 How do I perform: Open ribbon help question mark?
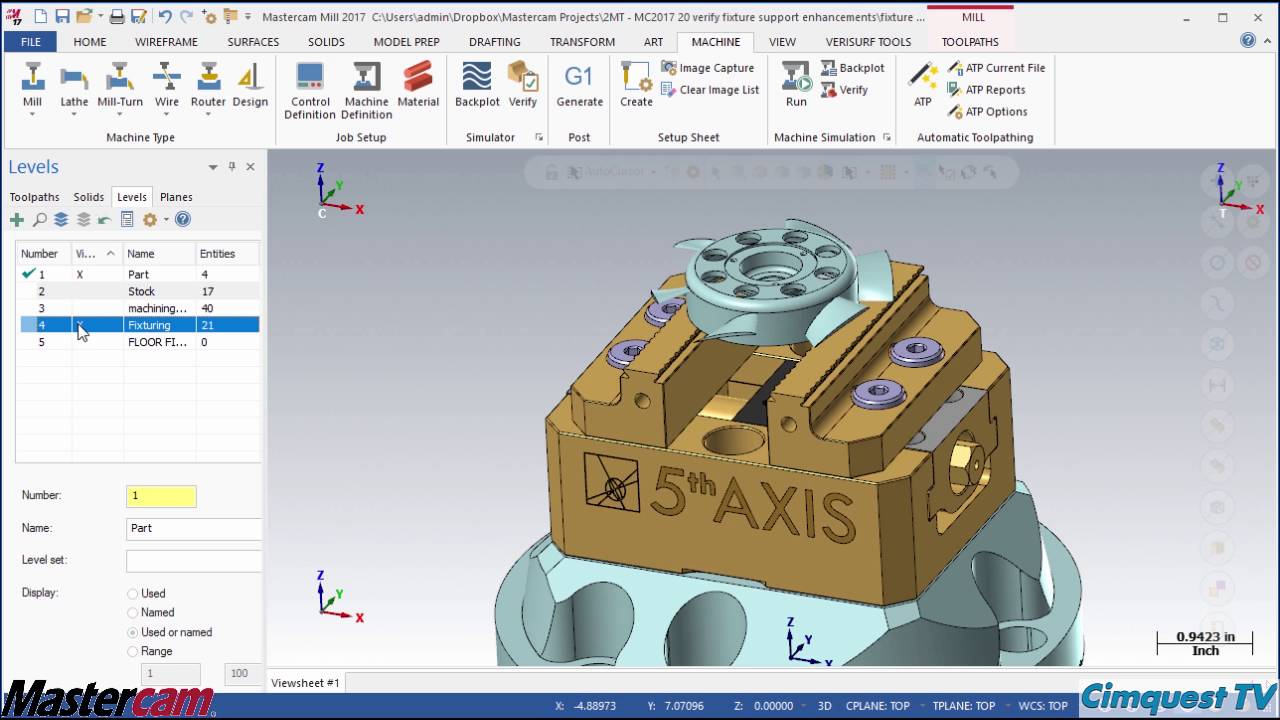[x=1248, y=41]
